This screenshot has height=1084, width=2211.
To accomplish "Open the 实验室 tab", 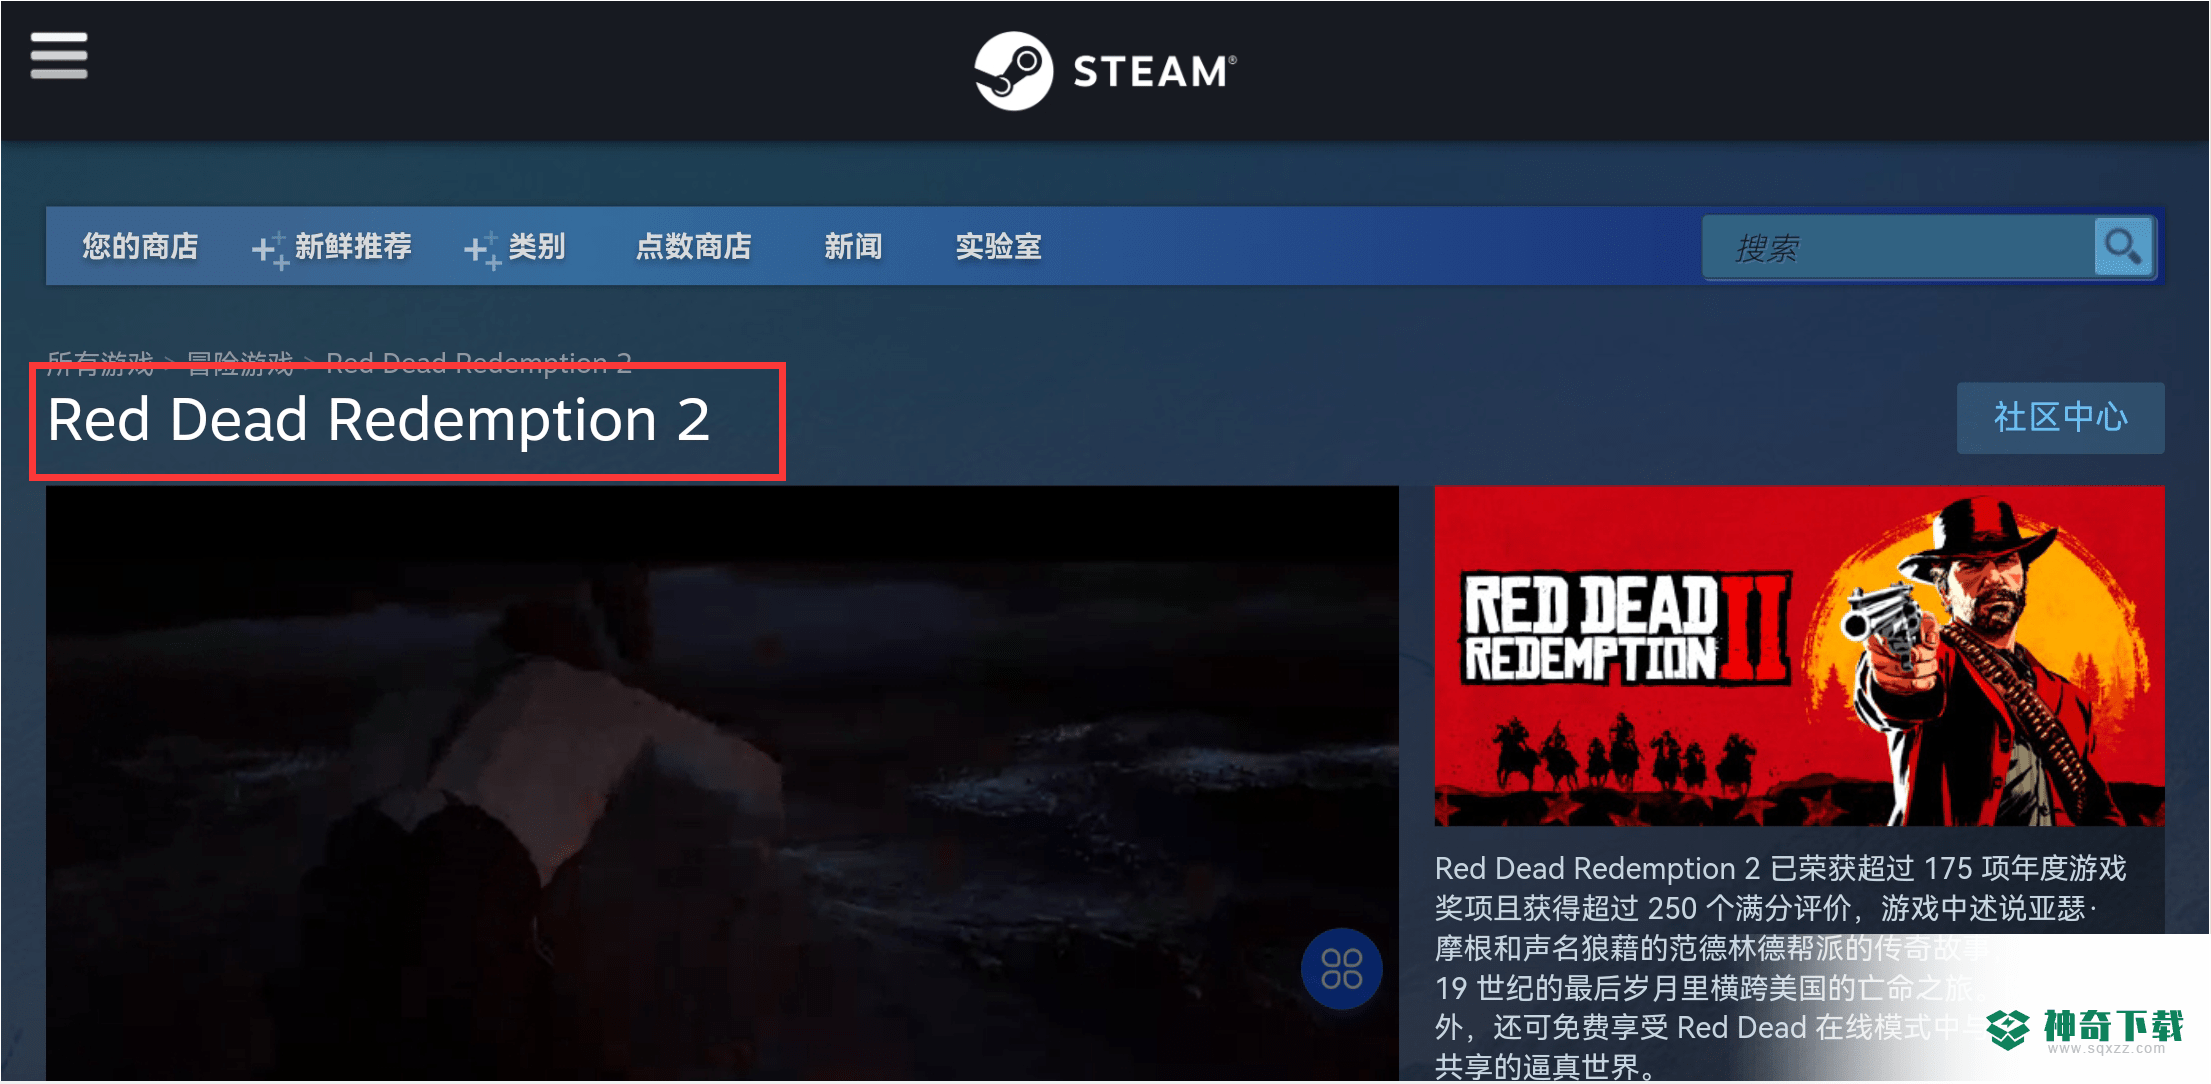I will click(999, 246).
